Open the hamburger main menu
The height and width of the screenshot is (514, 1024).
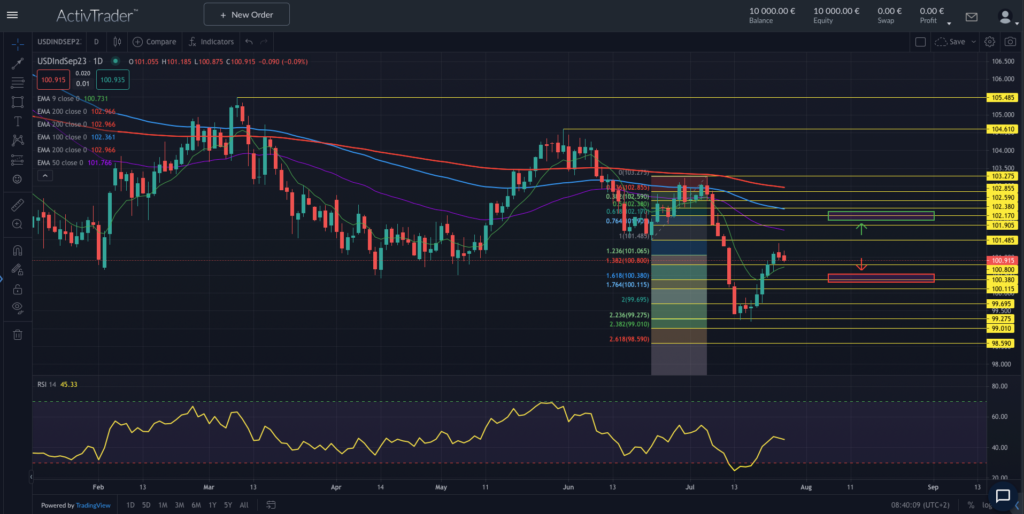click(12, 15)
